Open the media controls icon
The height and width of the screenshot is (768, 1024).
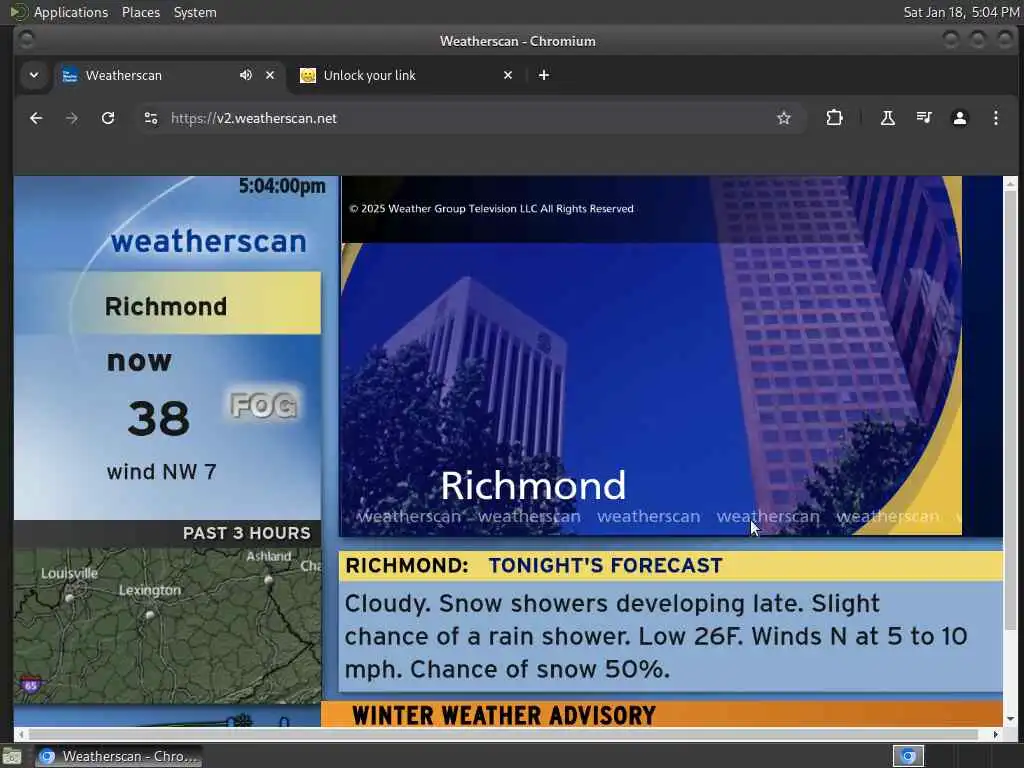pyautogui.click(x=923, y=118)
